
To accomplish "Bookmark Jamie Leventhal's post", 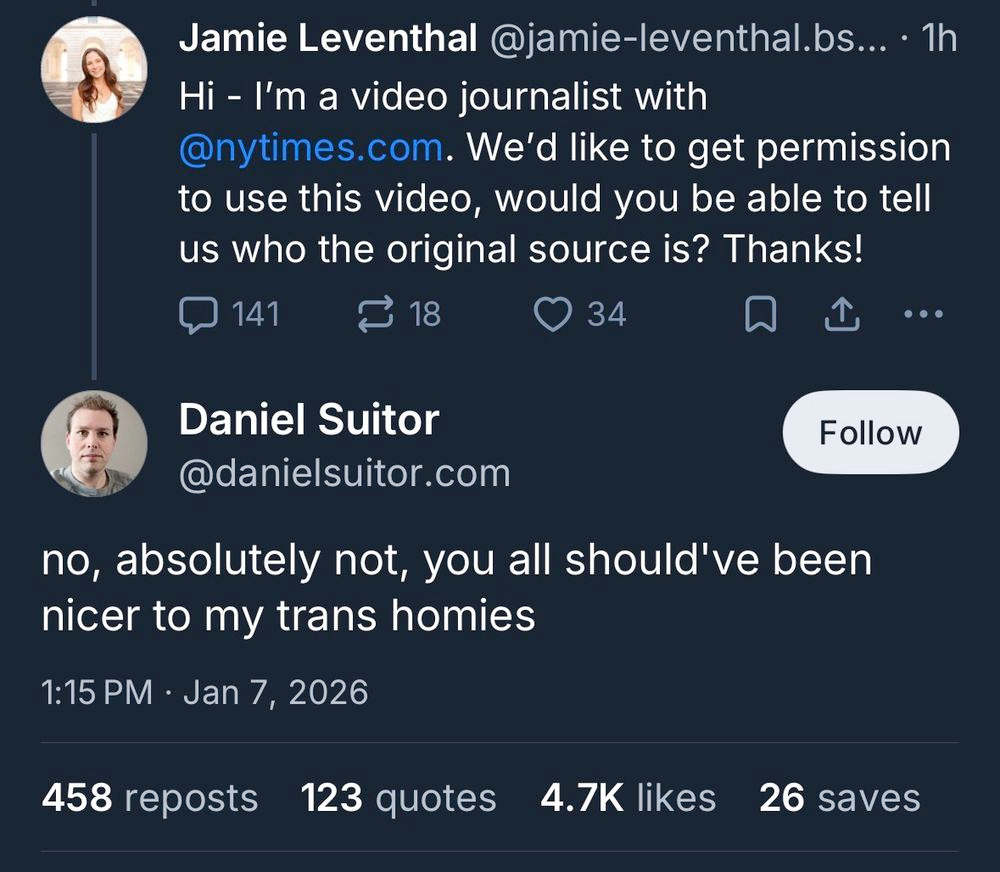I will click(761, 316).
